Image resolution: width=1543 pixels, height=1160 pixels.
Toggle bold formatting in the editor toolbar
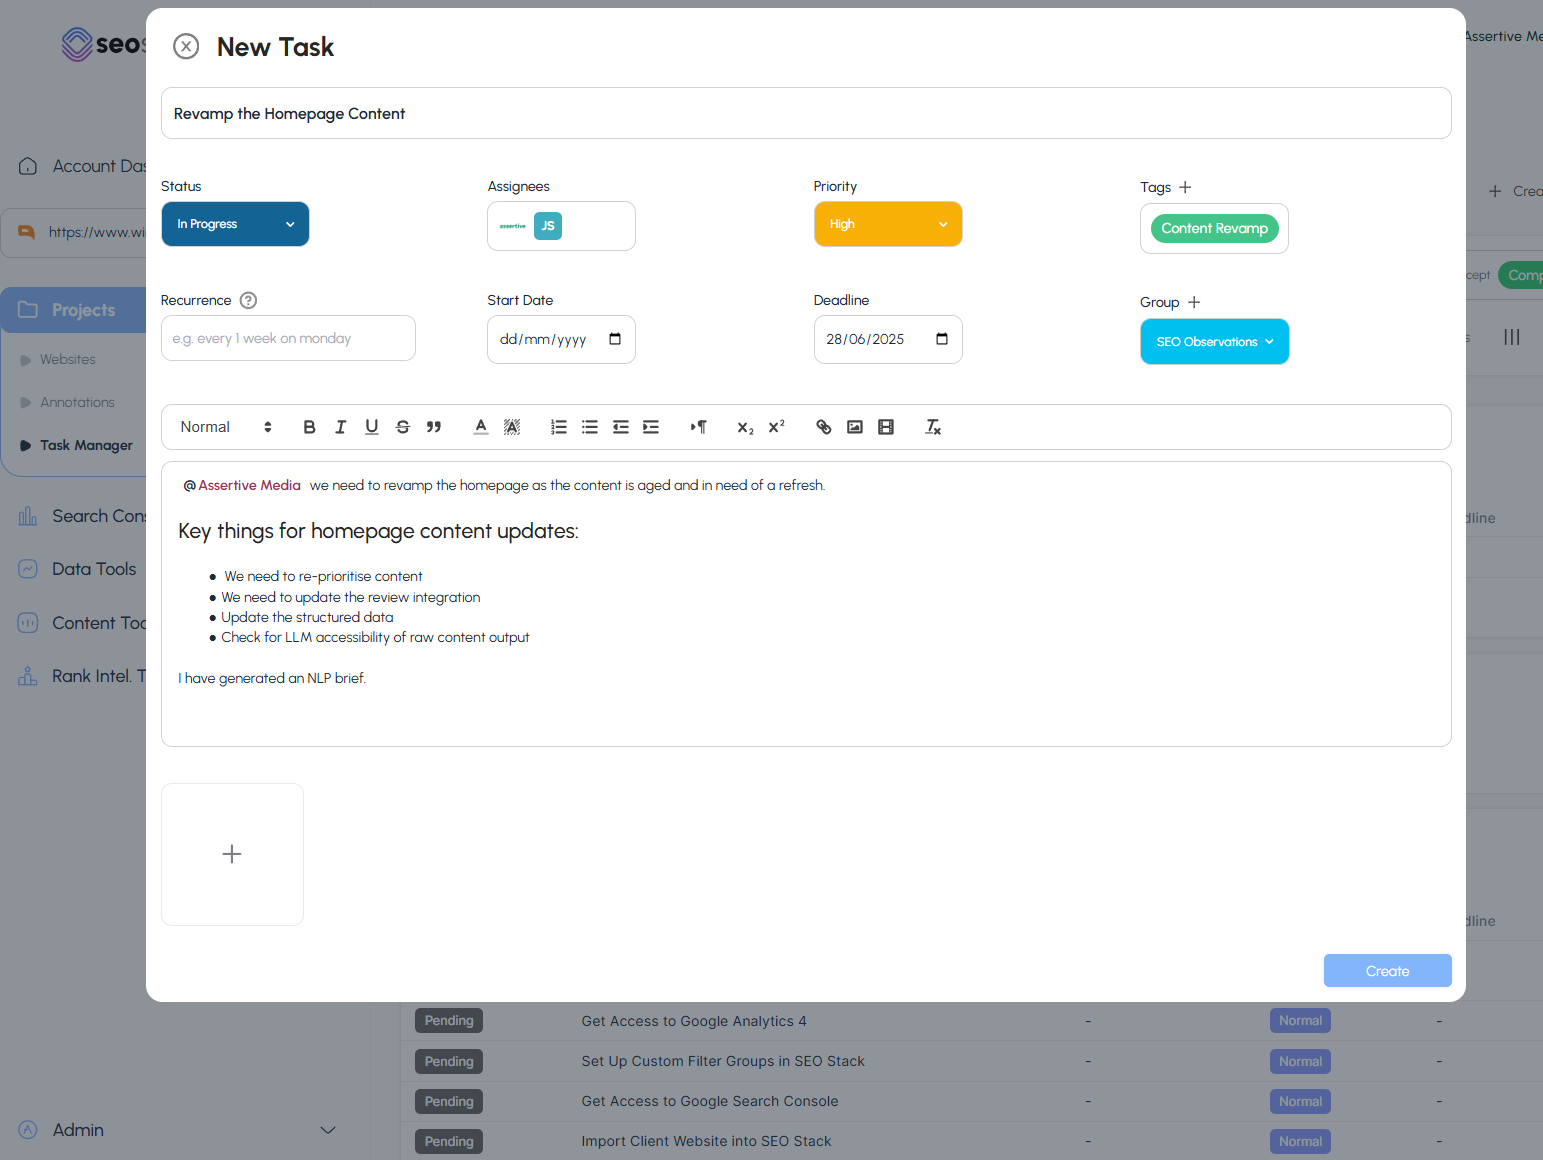[309, 427]
